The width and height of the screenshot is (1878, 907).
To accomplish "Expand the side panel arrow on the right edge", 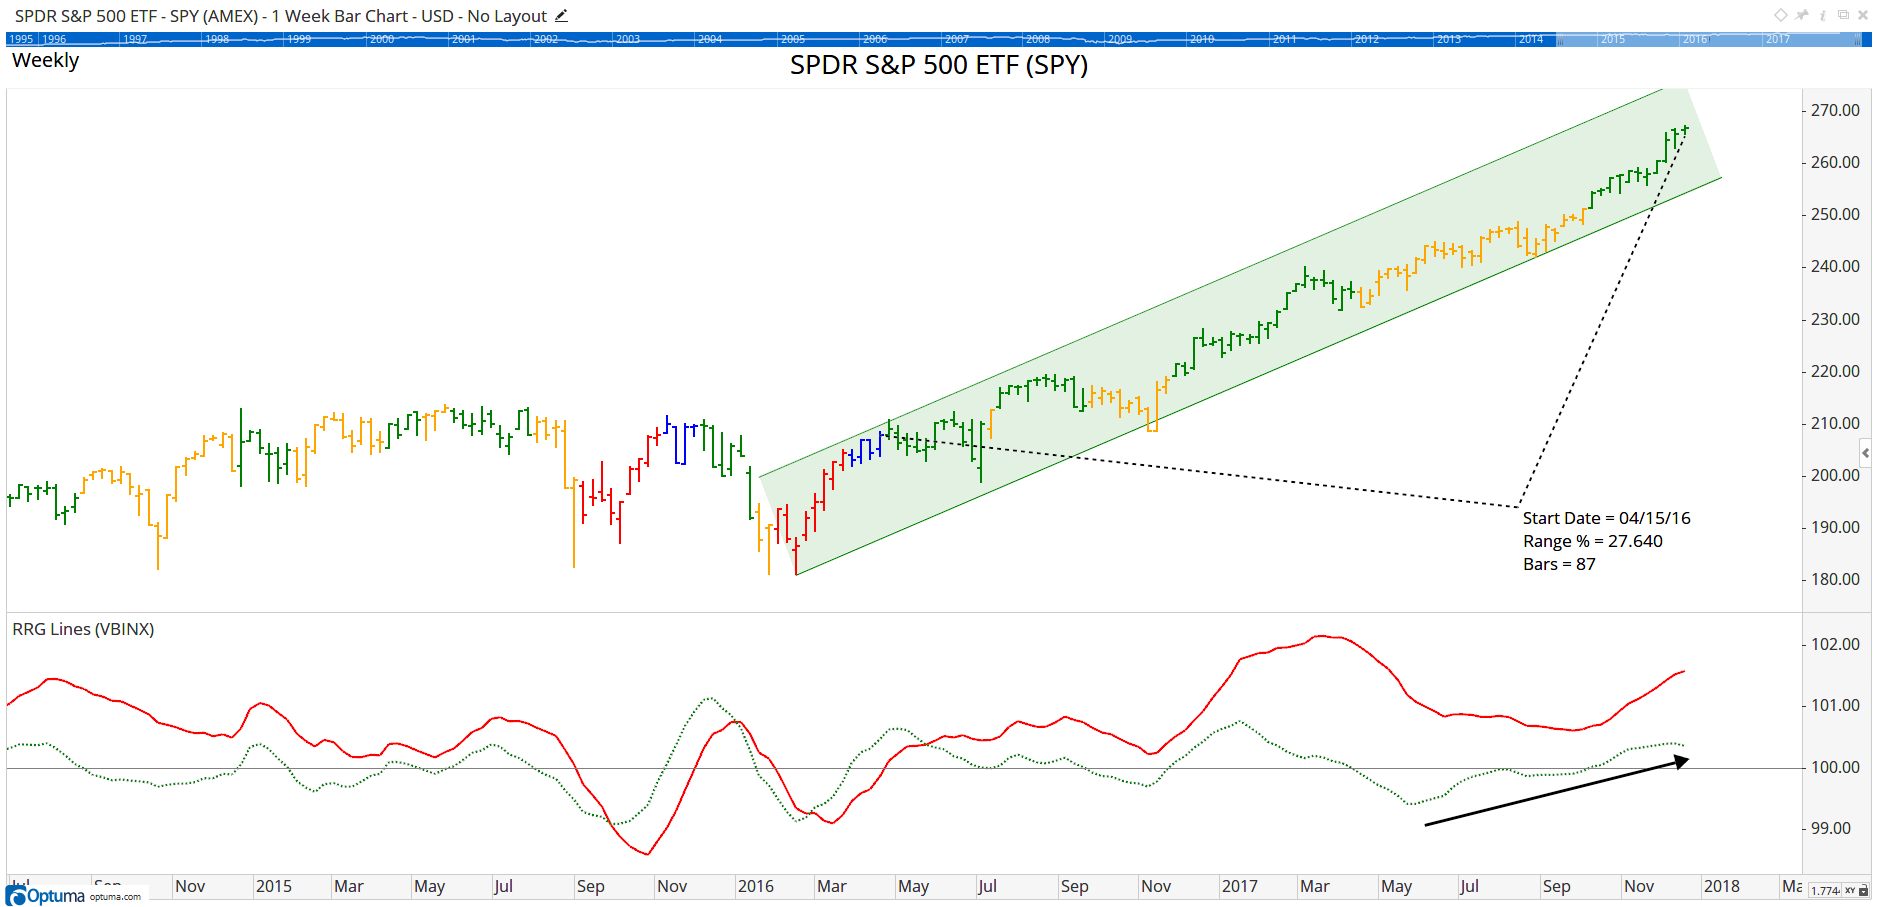I will coord(1865,453).
